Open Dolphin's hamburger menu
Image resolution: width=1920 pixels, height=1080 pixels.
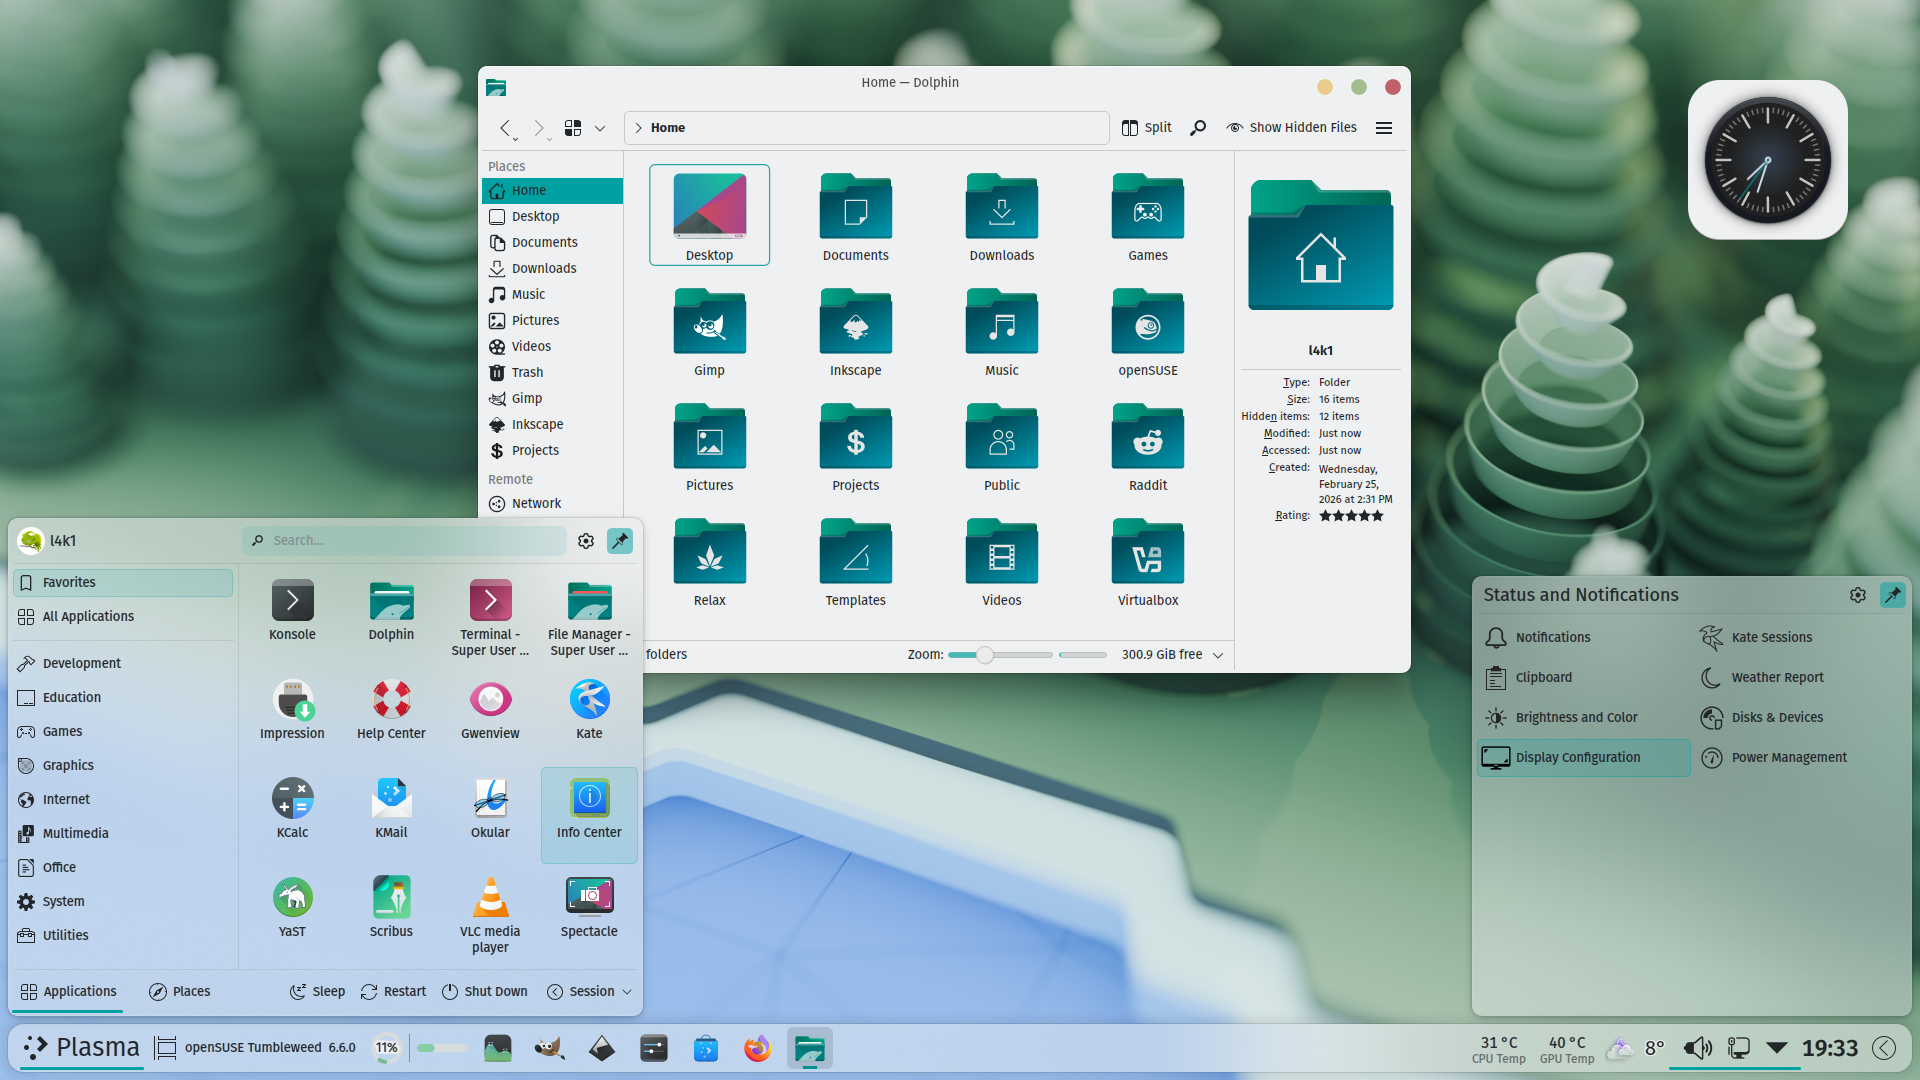coord(1384,128)
